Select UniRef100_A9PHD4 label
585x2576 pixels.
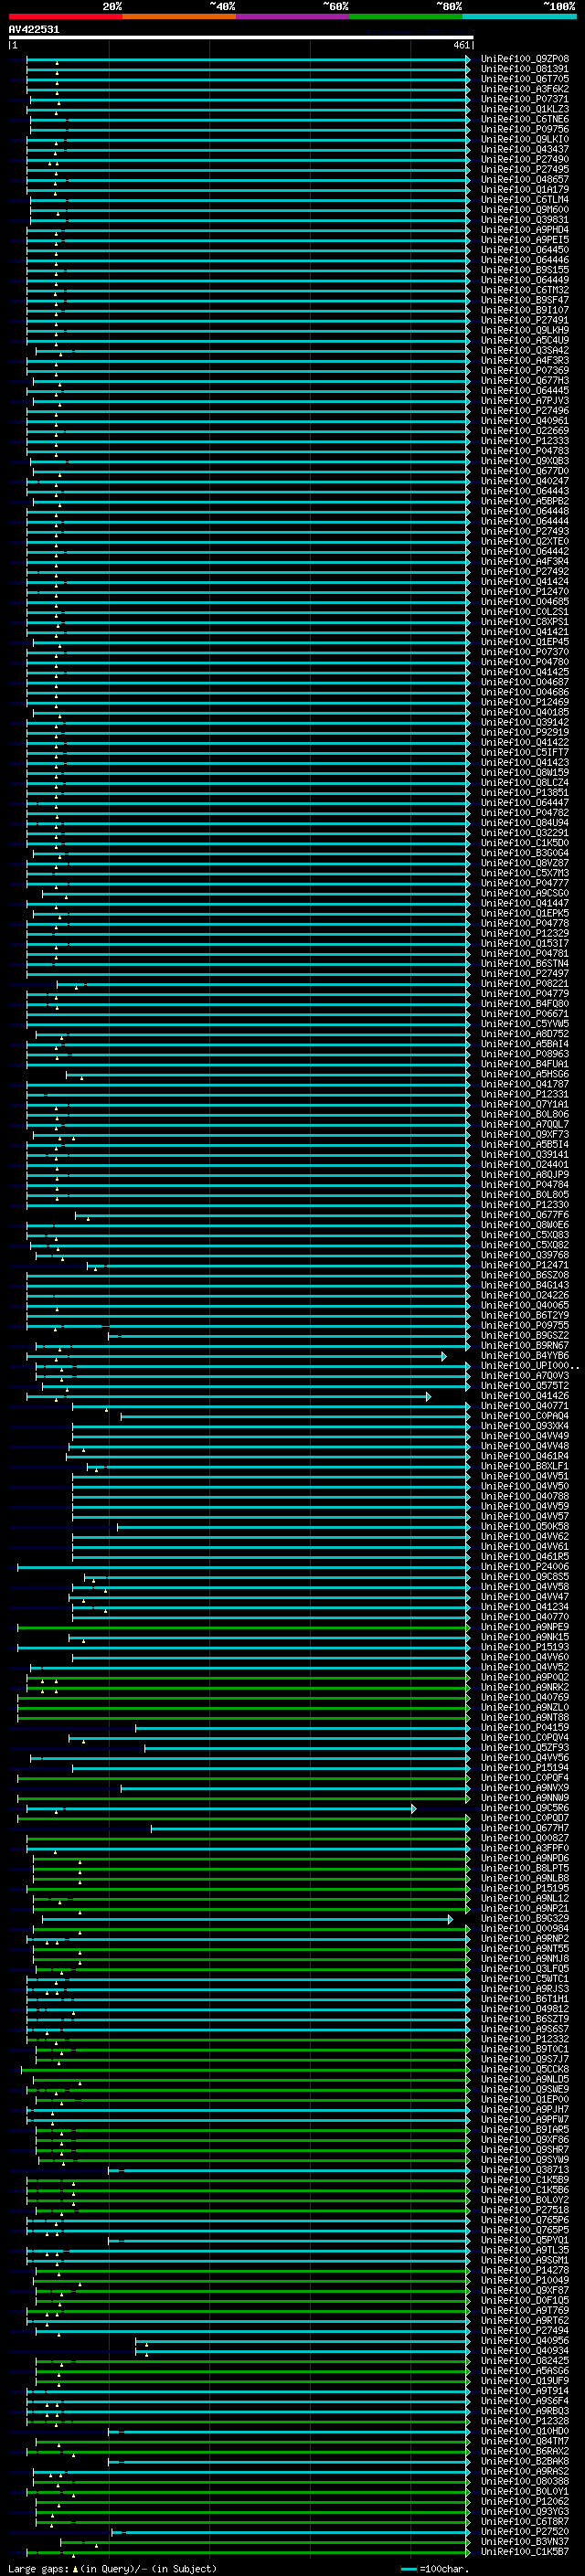[525, 230]
